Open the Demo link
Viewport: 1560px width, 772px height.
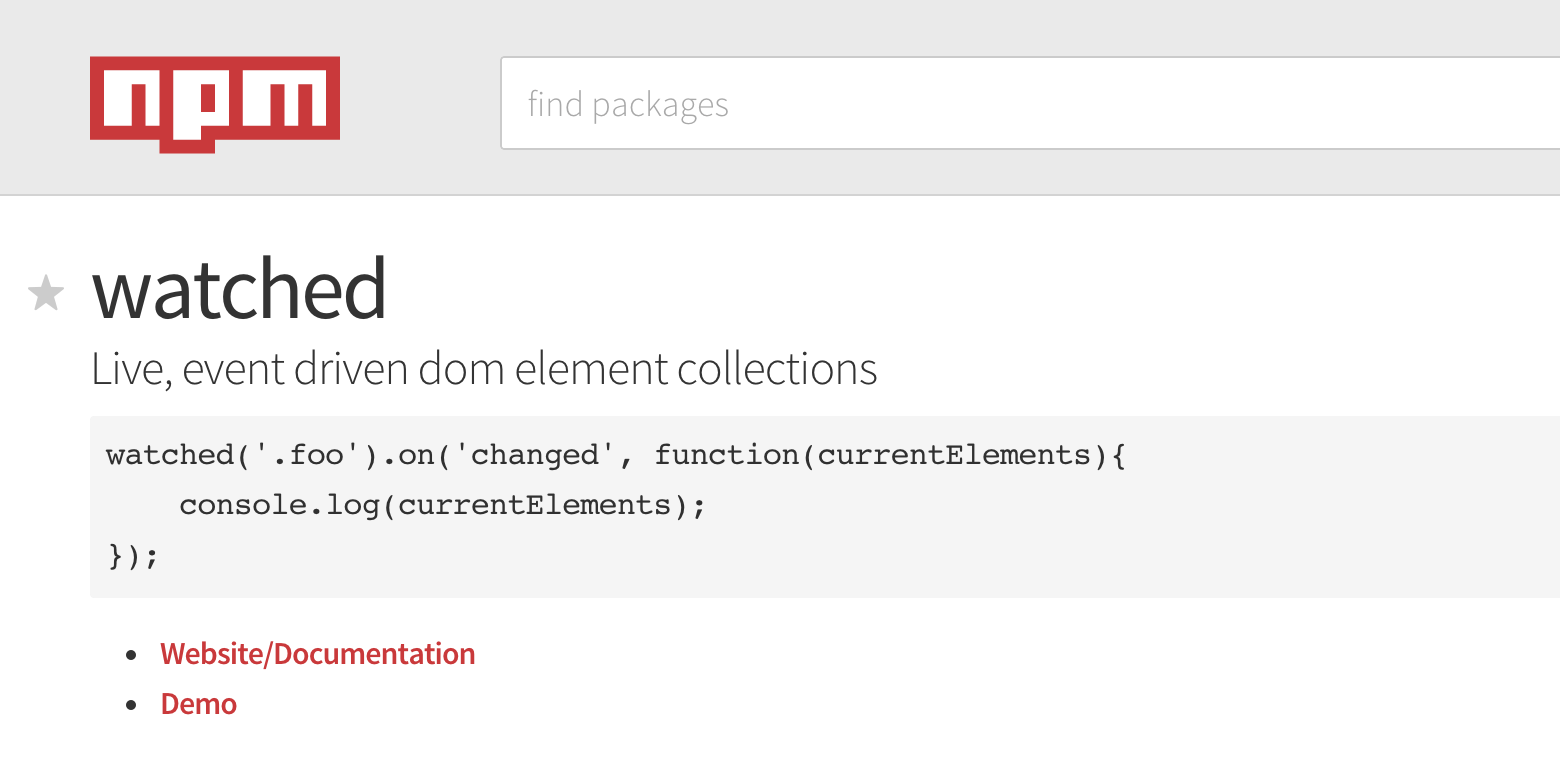pyautogui.click(x=199, y=704)
